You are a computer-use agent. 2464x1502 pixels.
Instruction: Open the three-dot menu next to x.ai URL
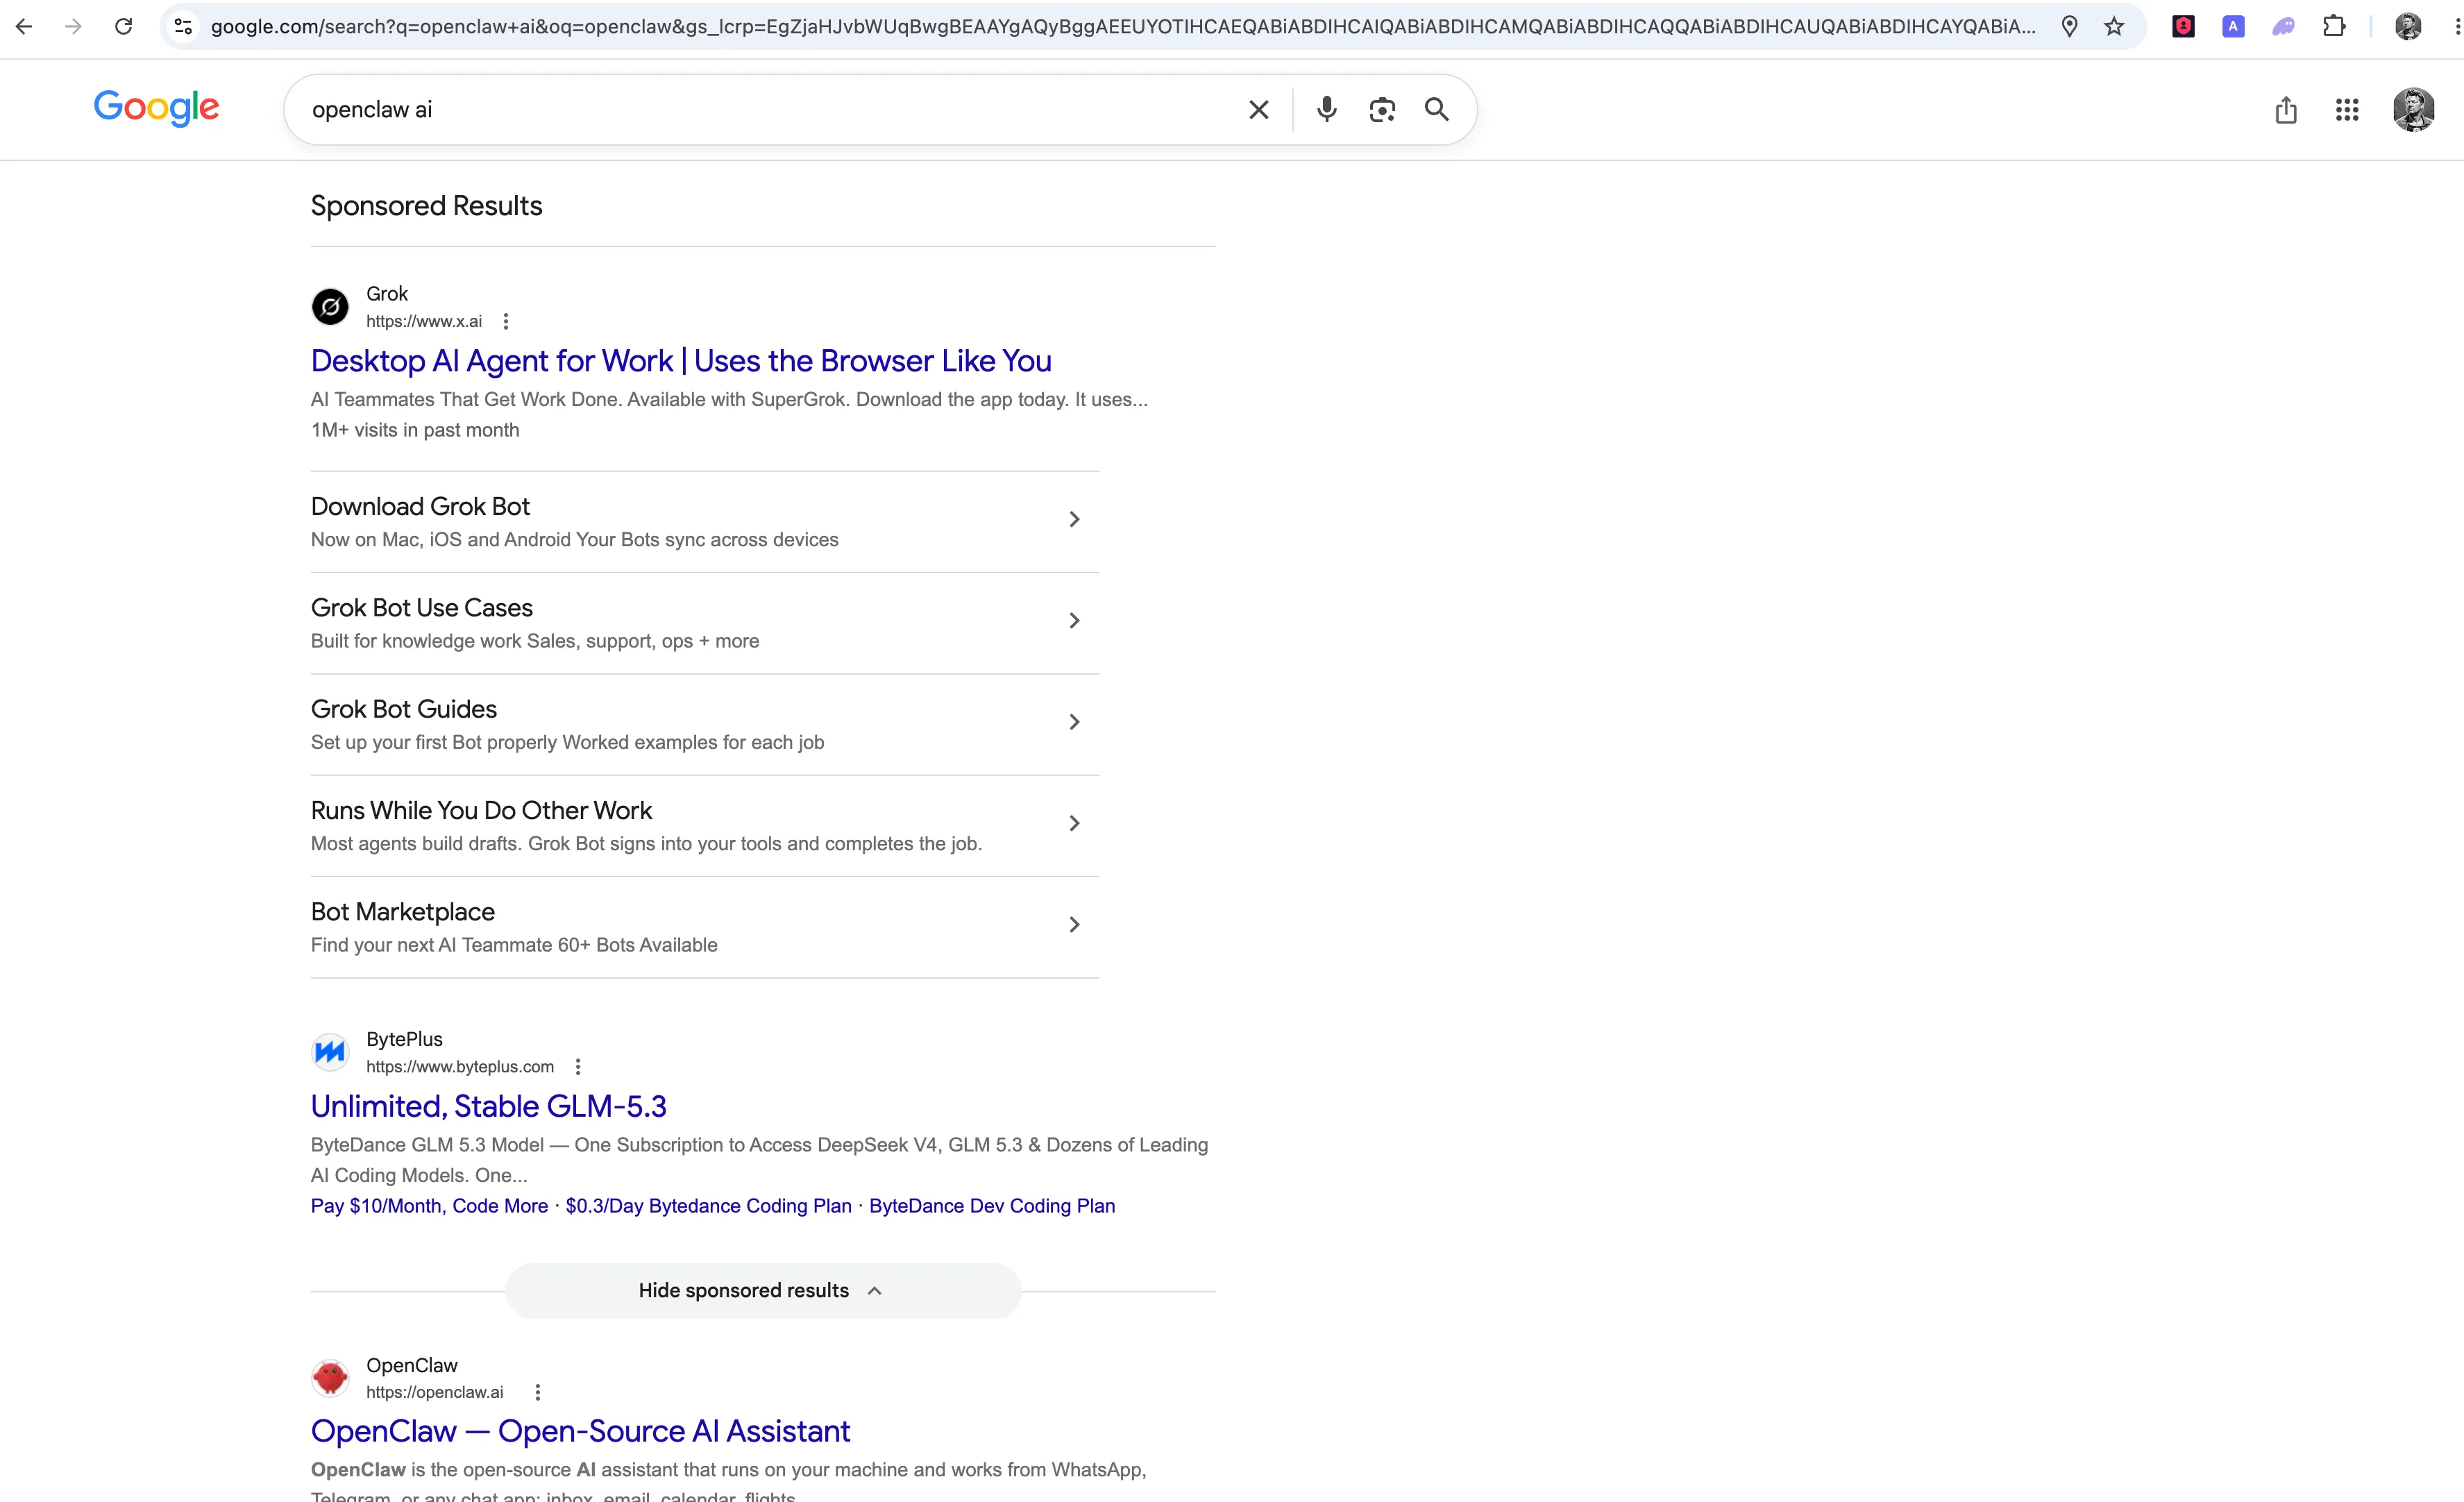(x=506, y=321)
